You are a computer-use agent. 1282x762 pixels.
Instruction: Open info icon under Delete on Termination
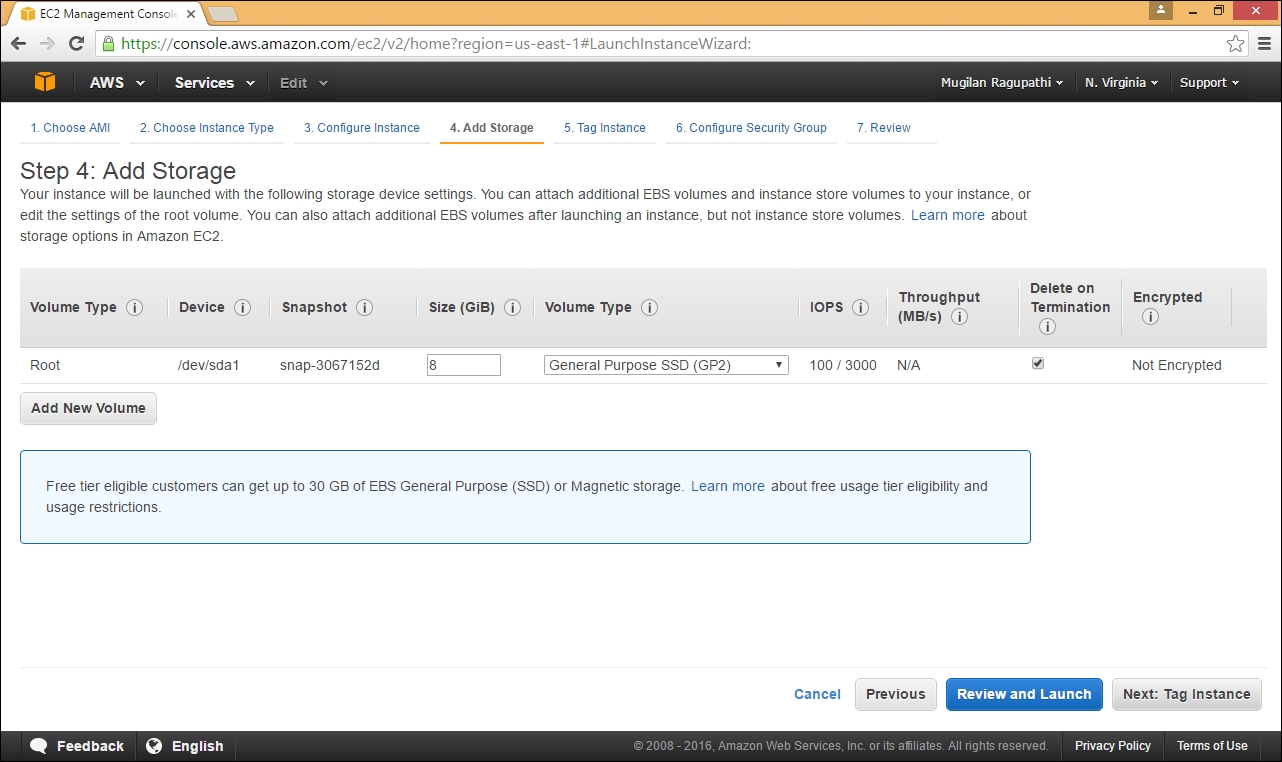click(1047, 327)
